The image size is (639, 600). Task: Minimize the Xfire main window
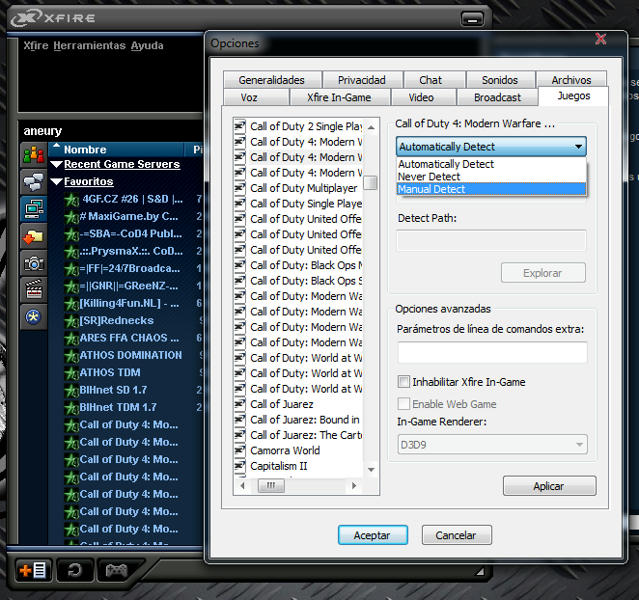click(x=472, y=19)
